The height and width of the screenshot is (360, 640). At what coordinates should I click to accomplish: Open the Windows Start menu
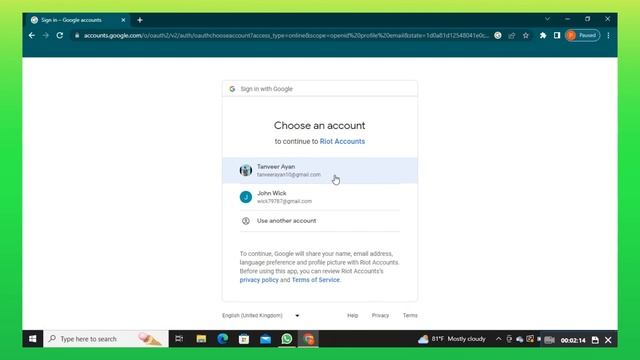pyautogui.click(x=33, y=339)
